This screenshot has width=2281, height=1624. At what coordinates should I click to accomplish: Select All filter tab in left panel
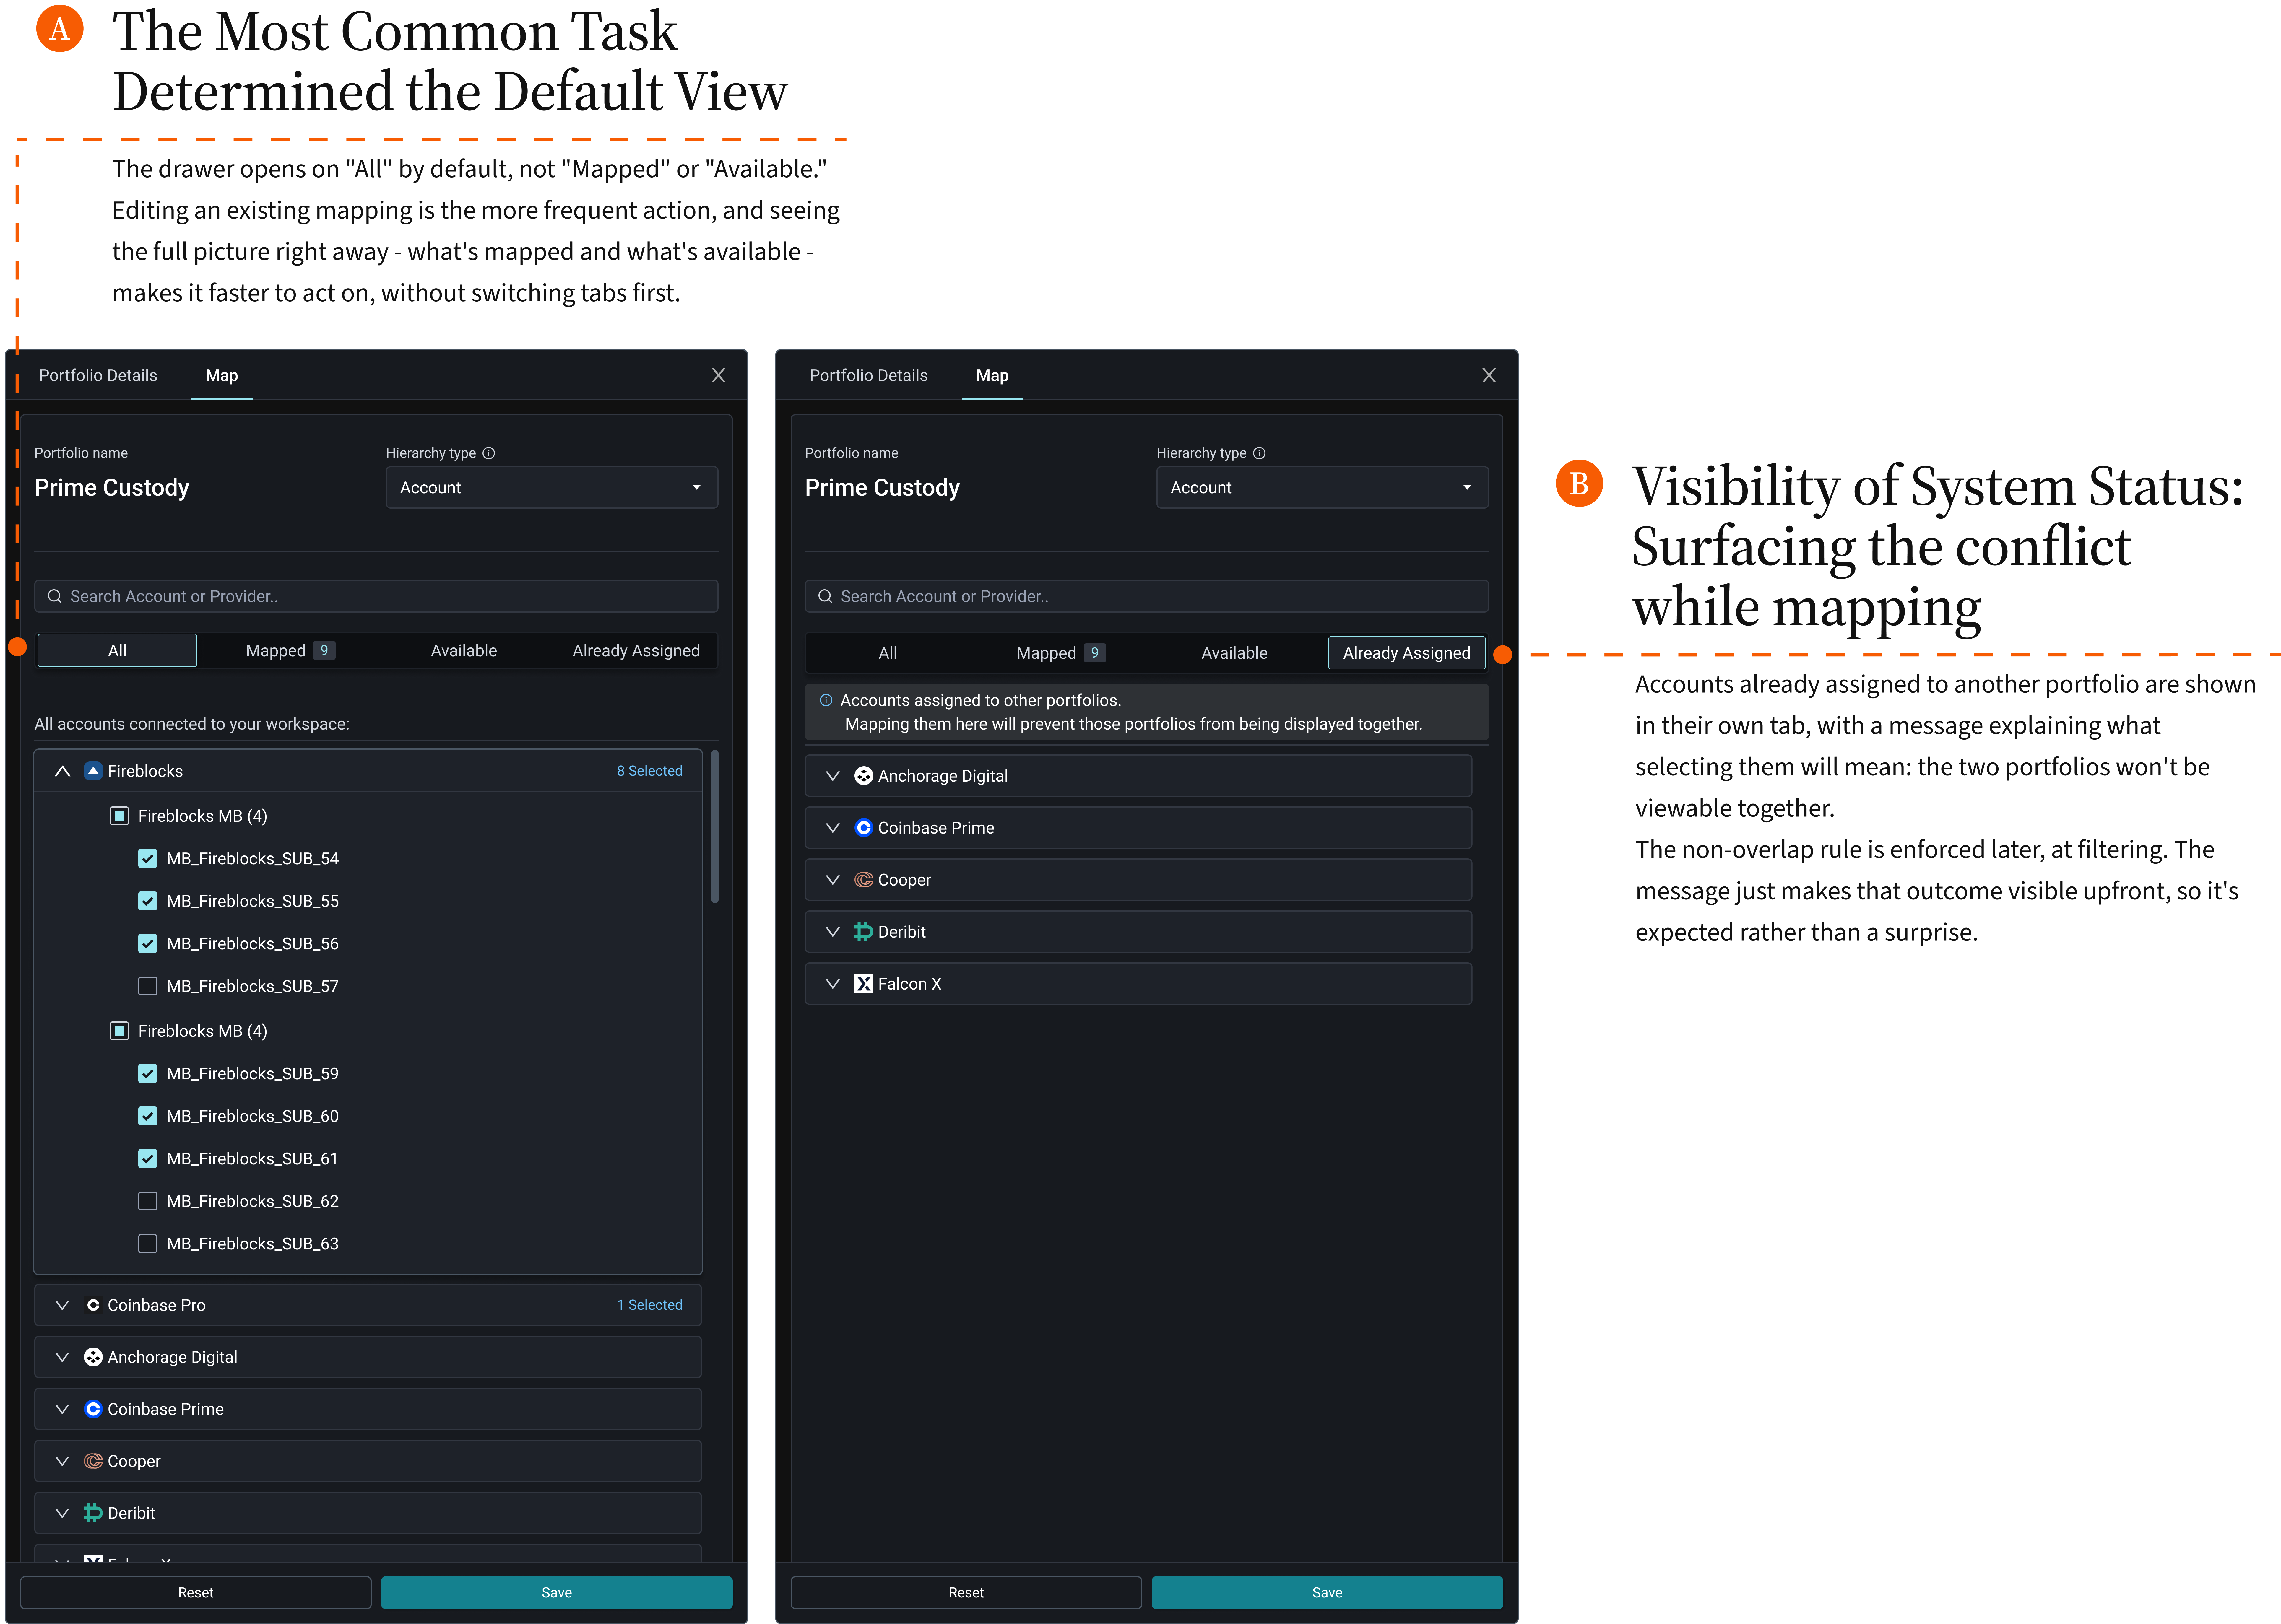click(117, 651)
